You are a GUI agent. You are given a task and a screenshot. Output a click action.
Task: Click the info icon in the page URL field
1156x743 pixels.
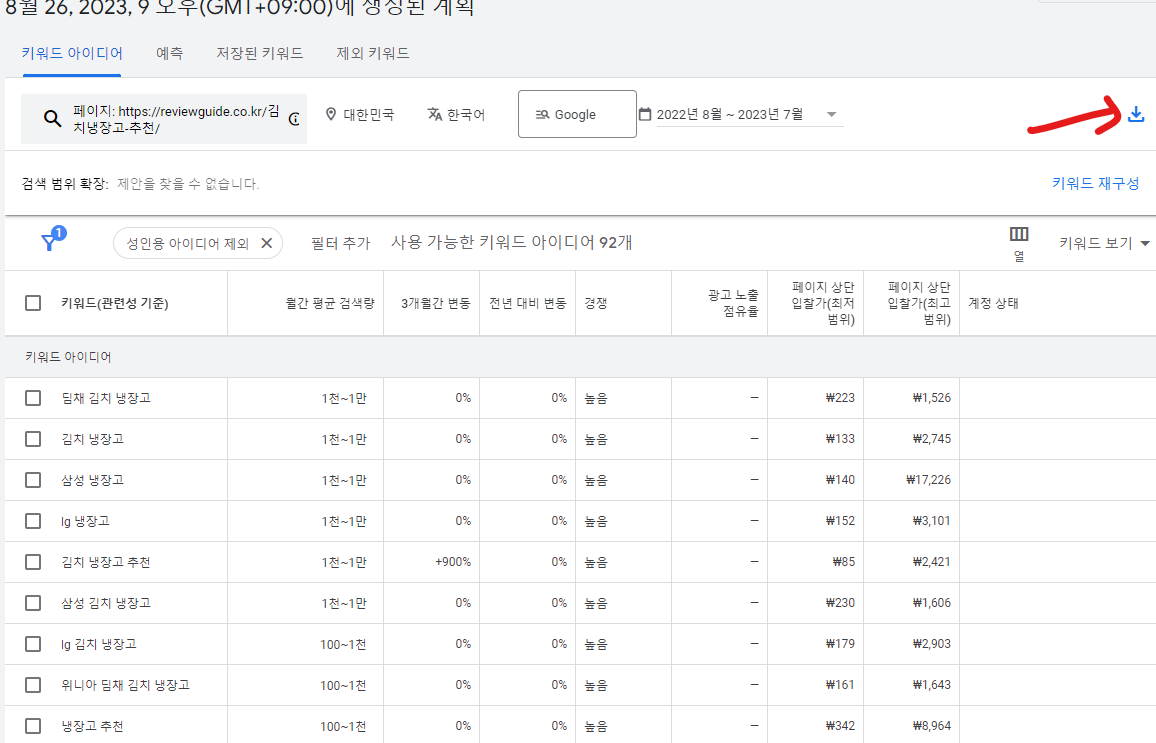point(293,120)
